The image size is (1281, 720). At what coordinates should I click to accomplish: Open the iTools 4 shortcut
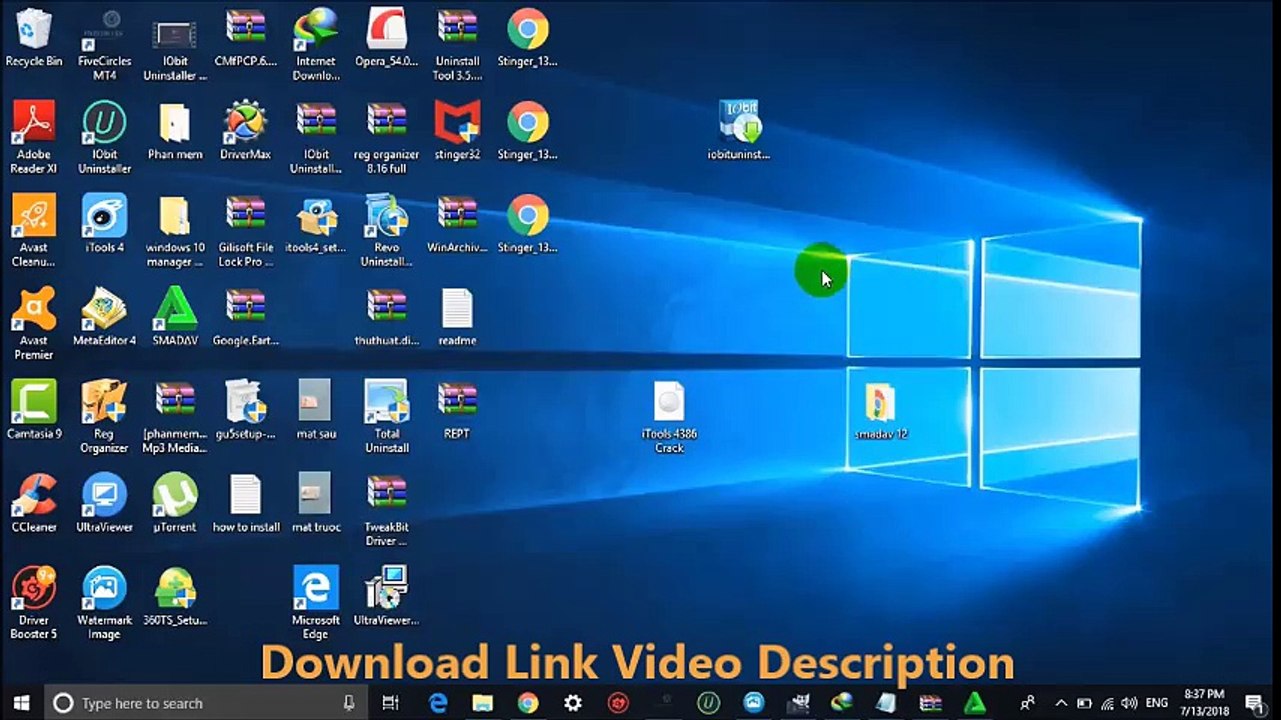tap(105, 224)
